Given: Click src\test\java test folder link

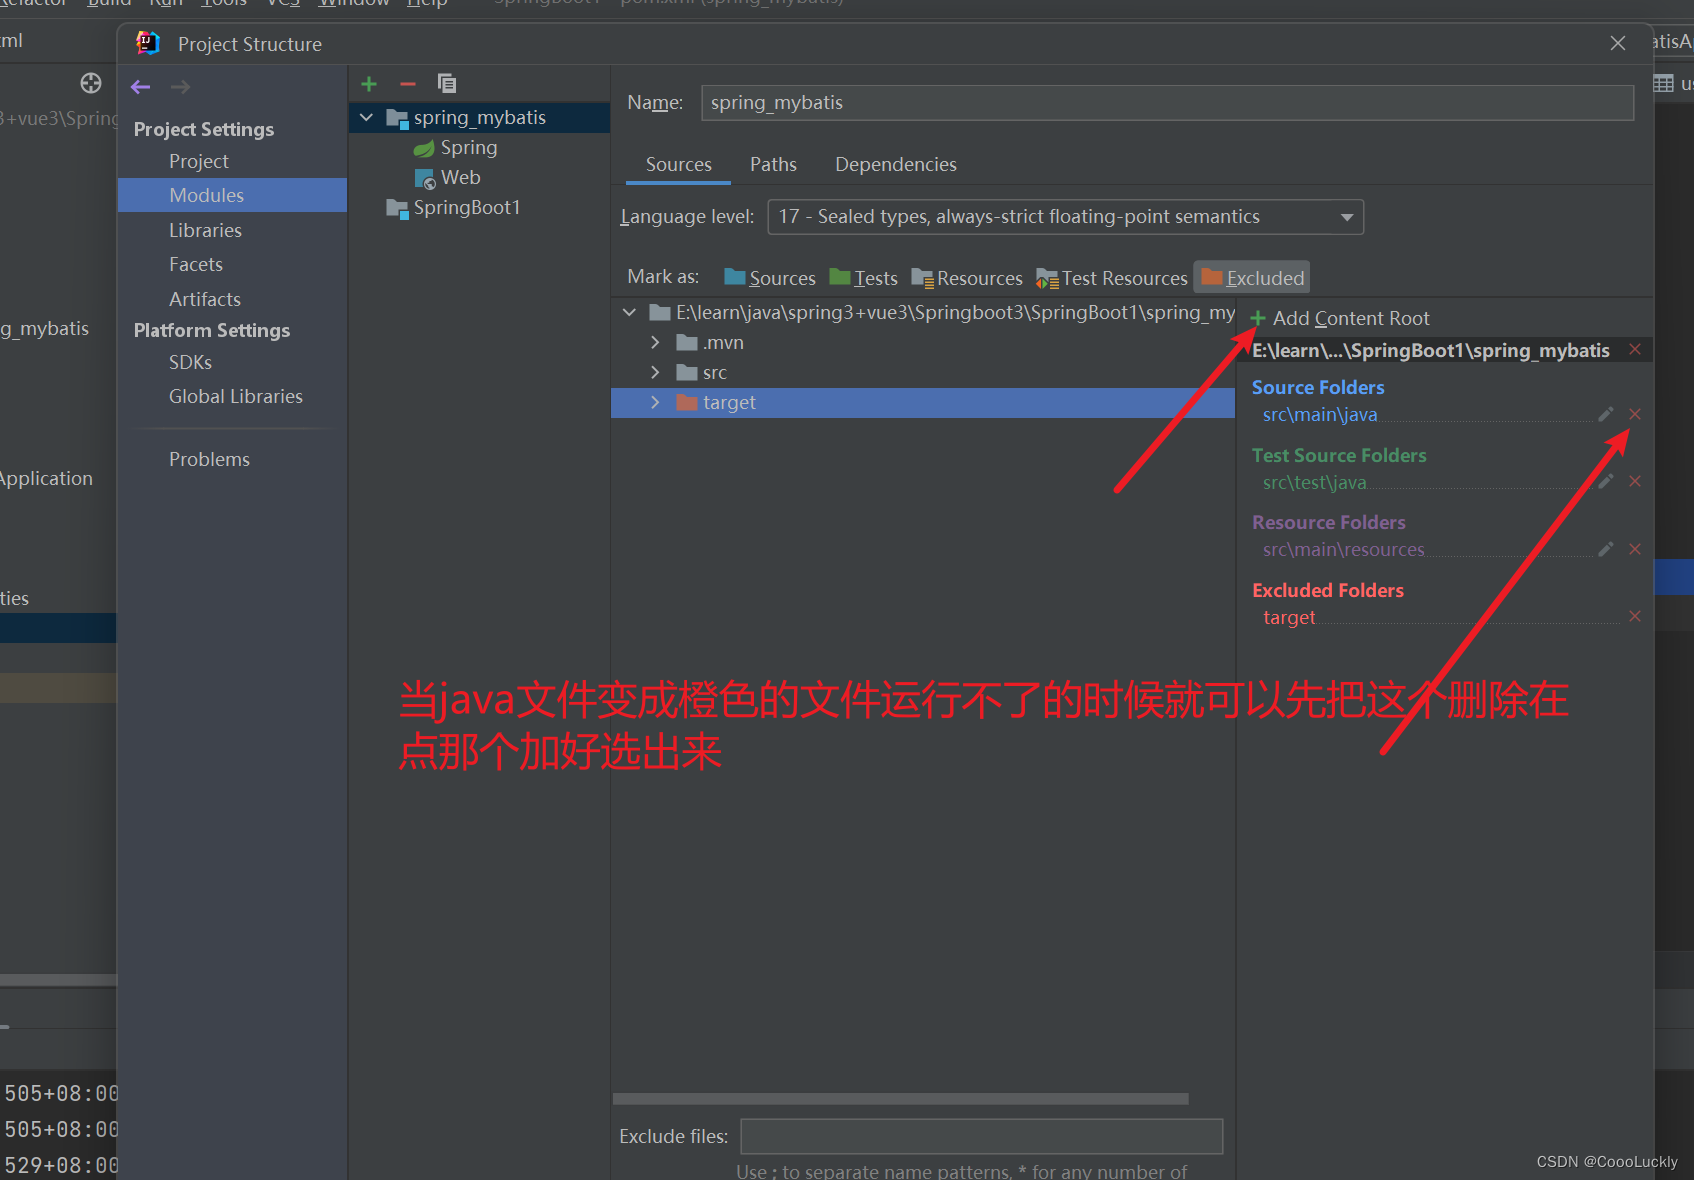Looking at the screenshot, I should click(x=1314, y=482).
